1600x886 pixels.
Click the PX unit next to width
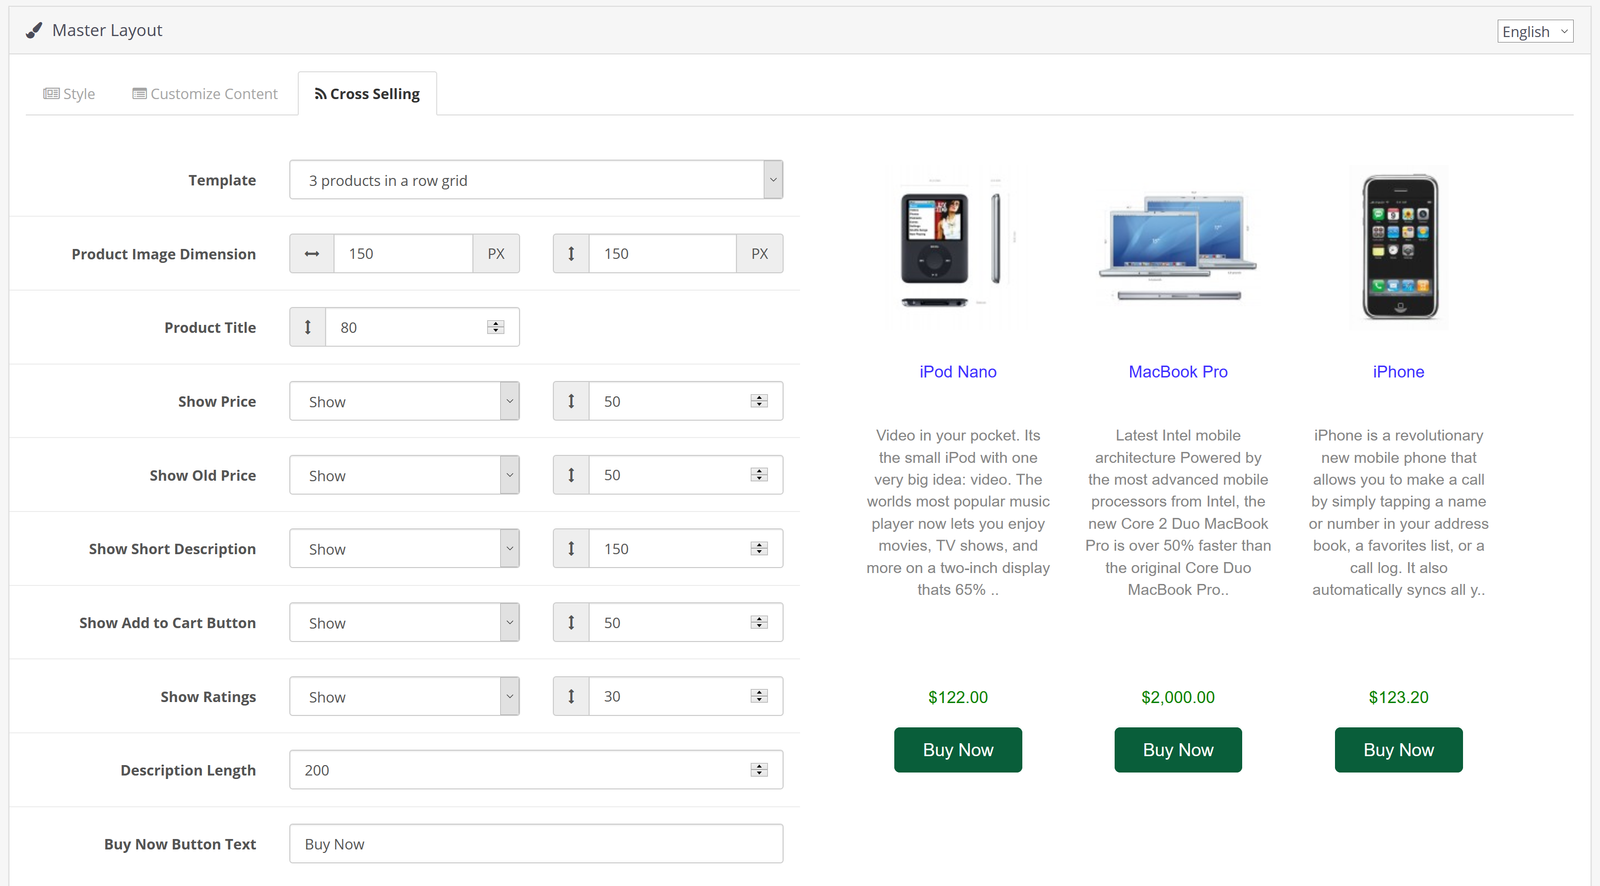[x=496, y=254]
